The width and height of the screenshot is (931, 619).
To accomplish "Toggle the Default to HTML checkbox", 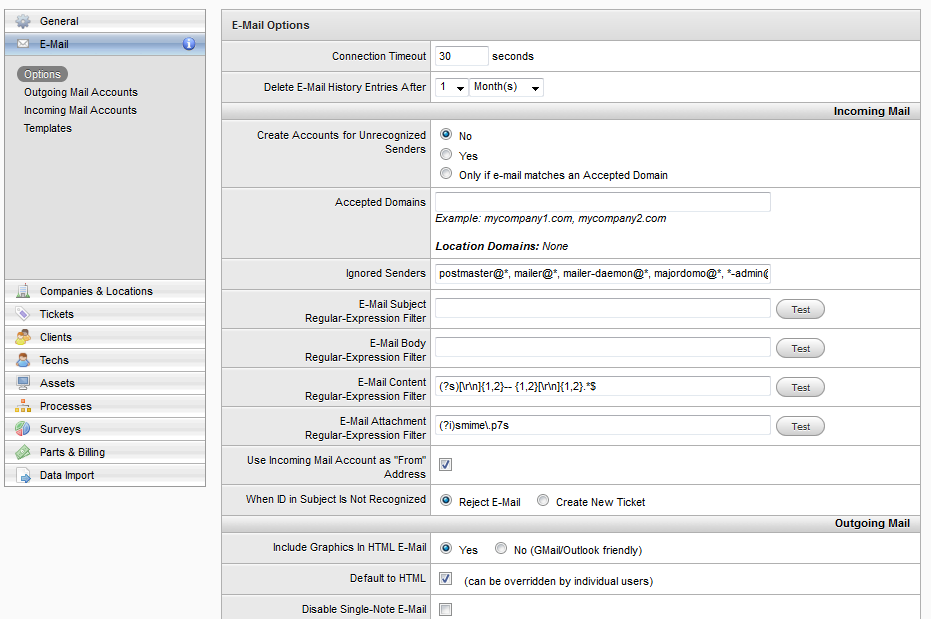I will tap(445, 579).
